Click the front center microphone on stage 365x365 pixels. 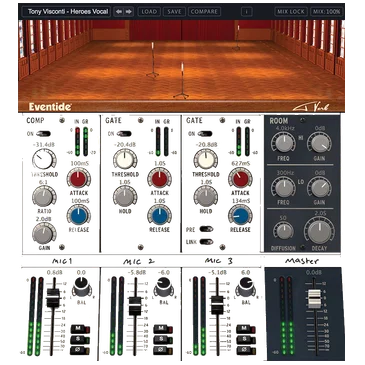coord(182,80)
